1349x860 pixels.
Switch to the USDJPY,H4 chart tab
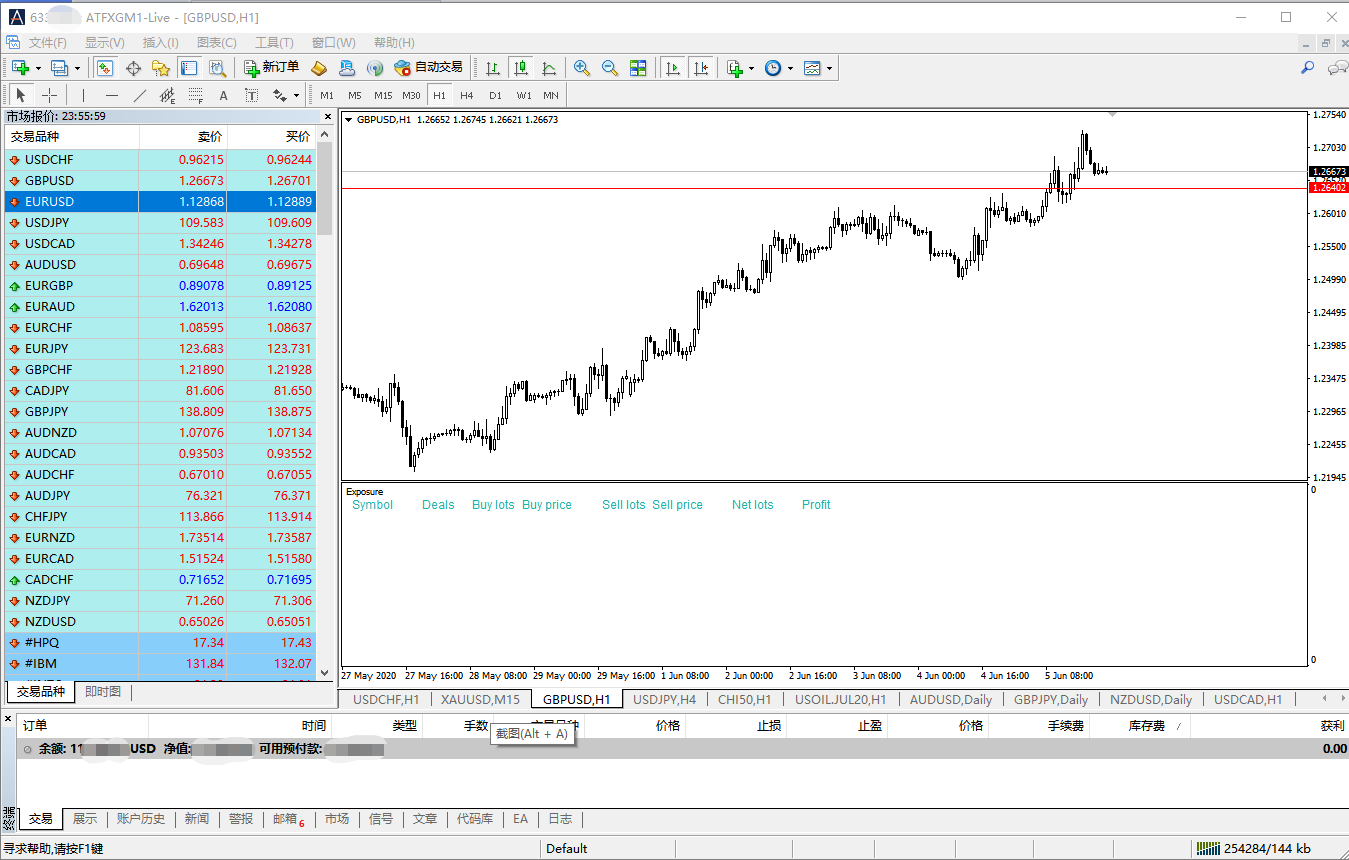[665, 699]
